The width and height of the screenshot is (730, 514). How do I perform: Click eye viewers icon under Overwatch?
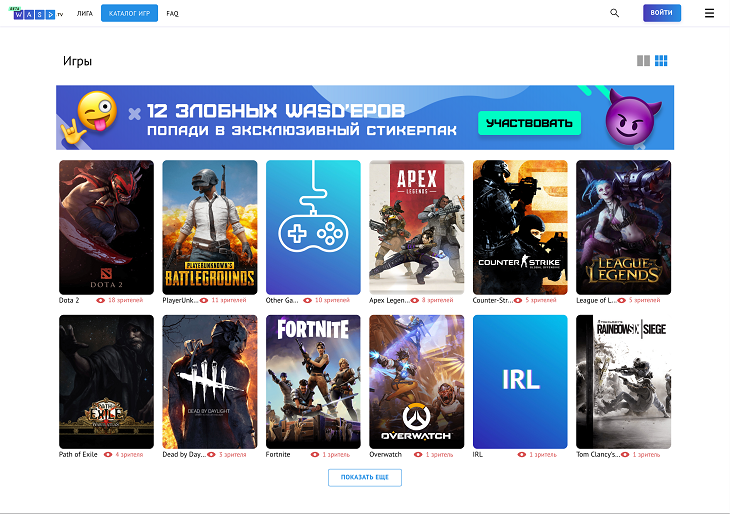tap(418, 454)
